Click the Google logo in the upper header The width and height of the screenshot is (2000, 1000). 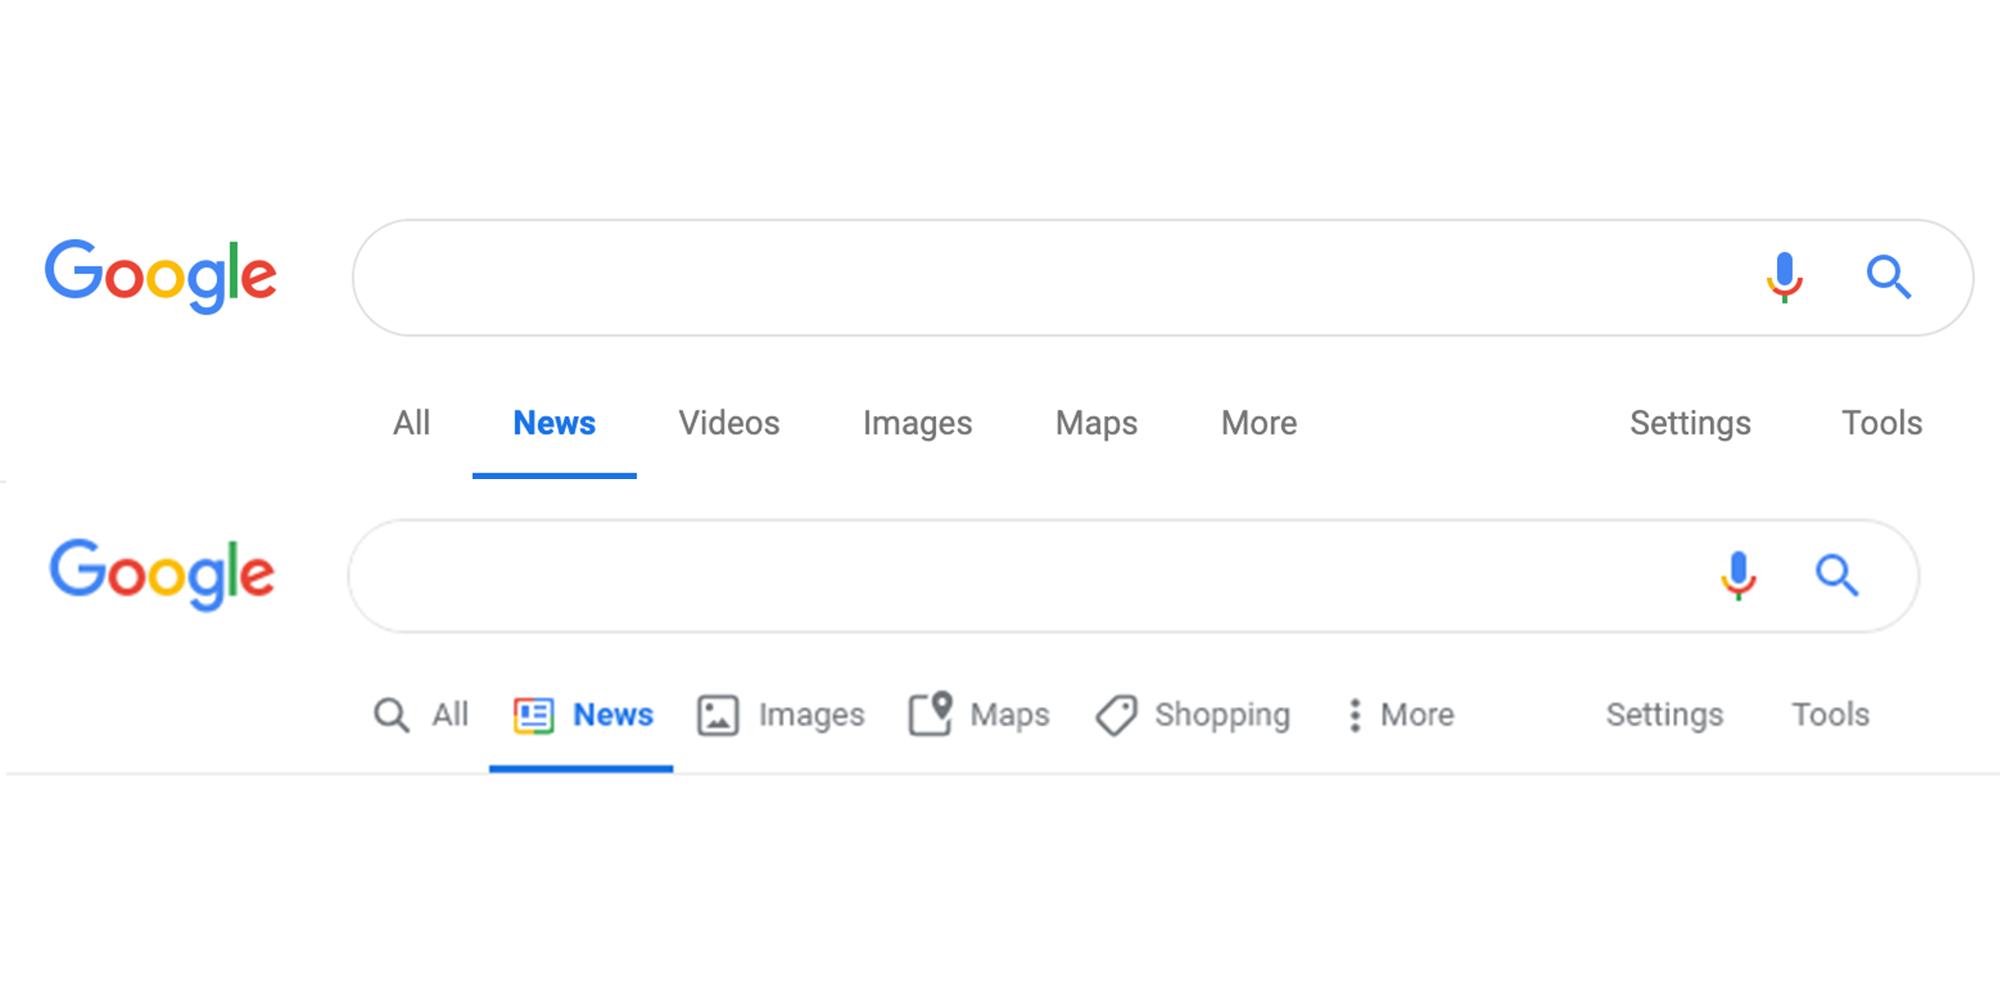[161, 276]
